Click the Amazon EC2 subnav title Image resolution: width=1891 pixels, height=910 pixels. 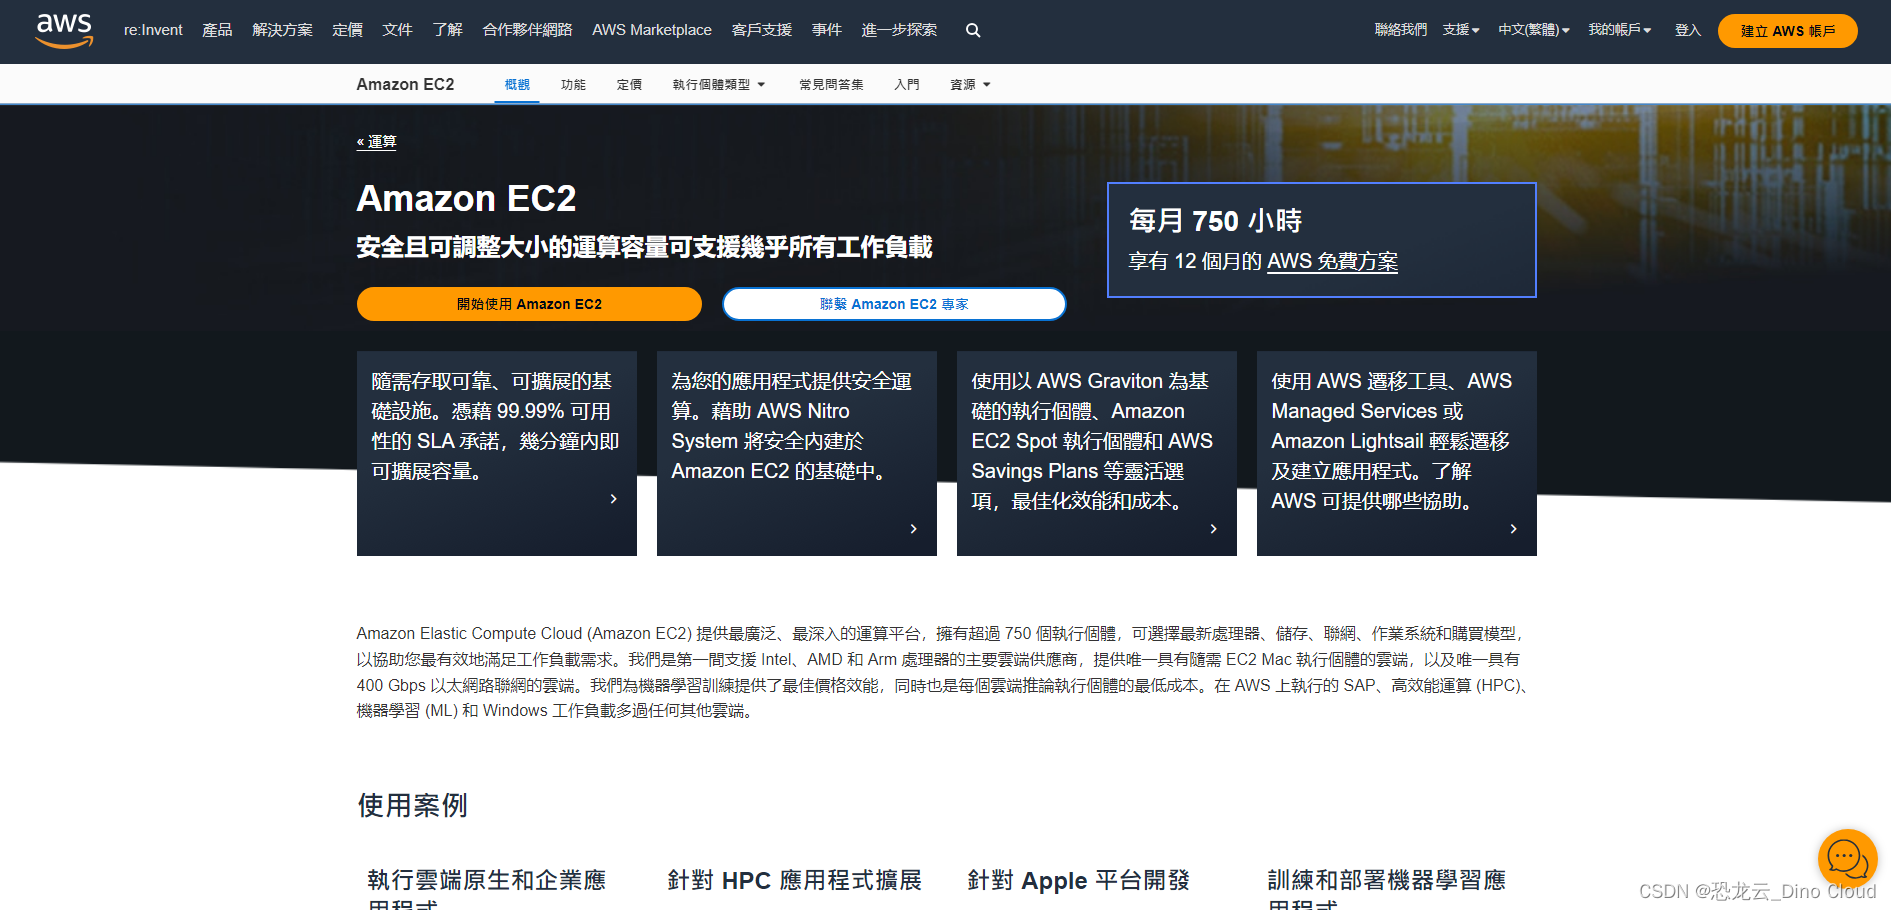[x=405, y=84]
